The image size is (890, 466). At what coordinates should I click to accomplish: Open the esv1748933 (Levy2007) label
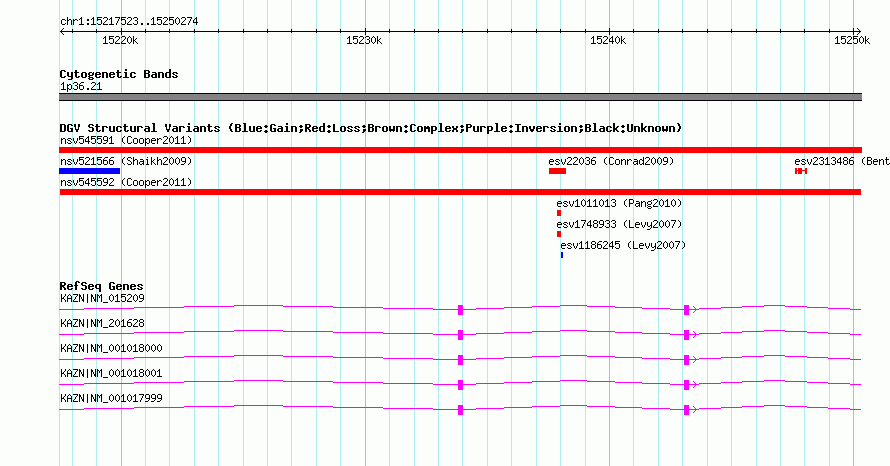pyautogui.click(x=619, y=224)
